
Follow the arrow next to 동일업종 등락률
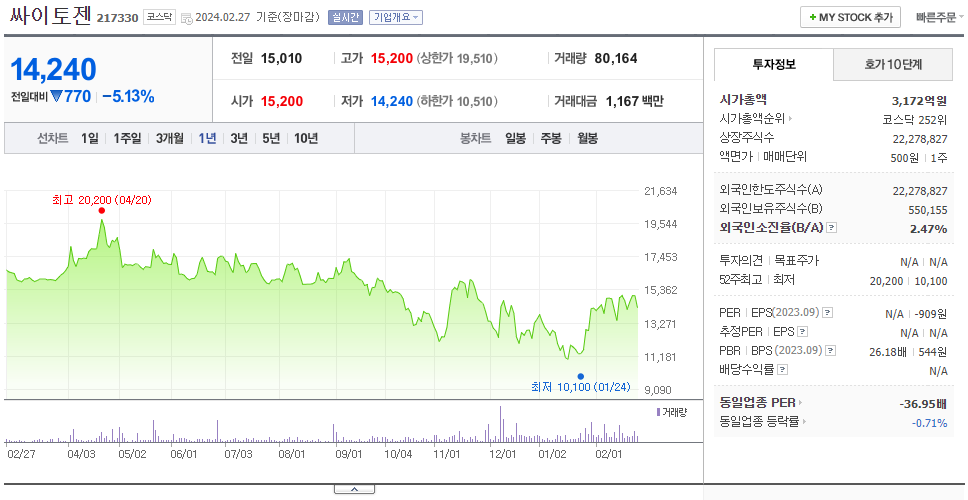click(803, 422)
